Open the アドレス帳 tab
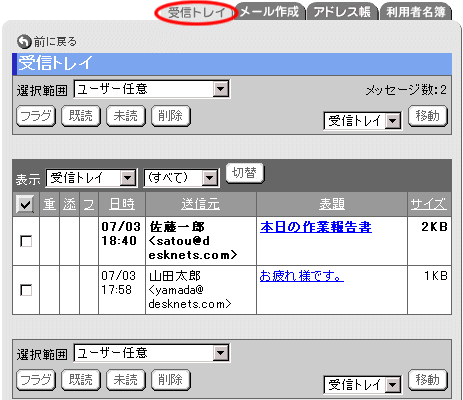463x400 pixels. [x=342, y=12]
